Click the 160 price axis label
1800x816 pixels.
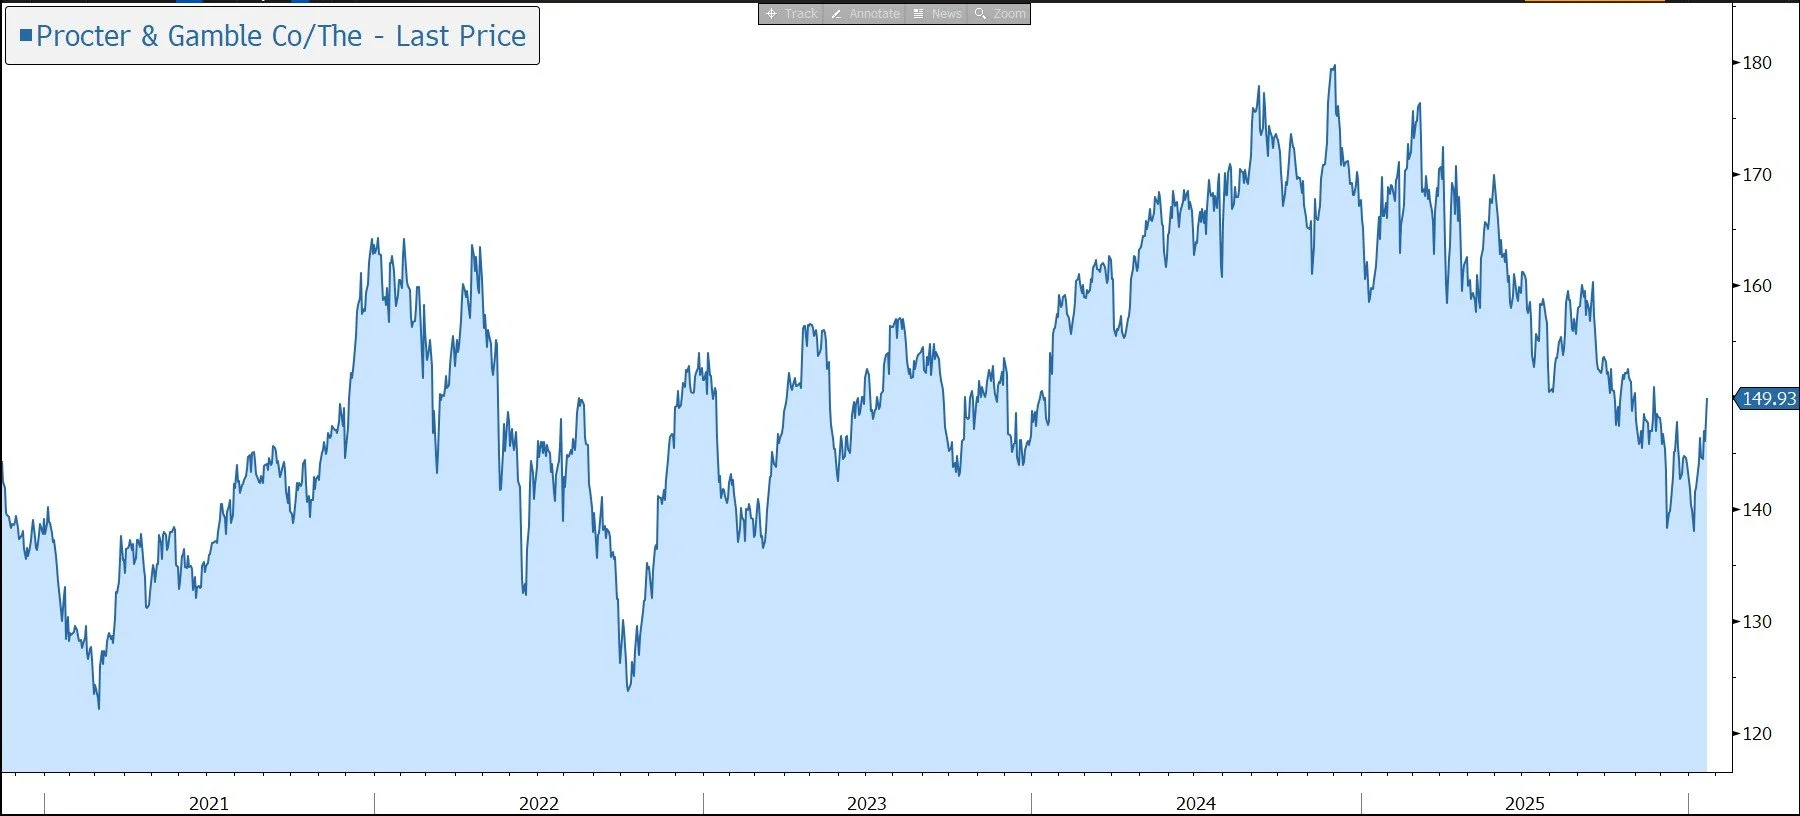[x=1757, y=286]
